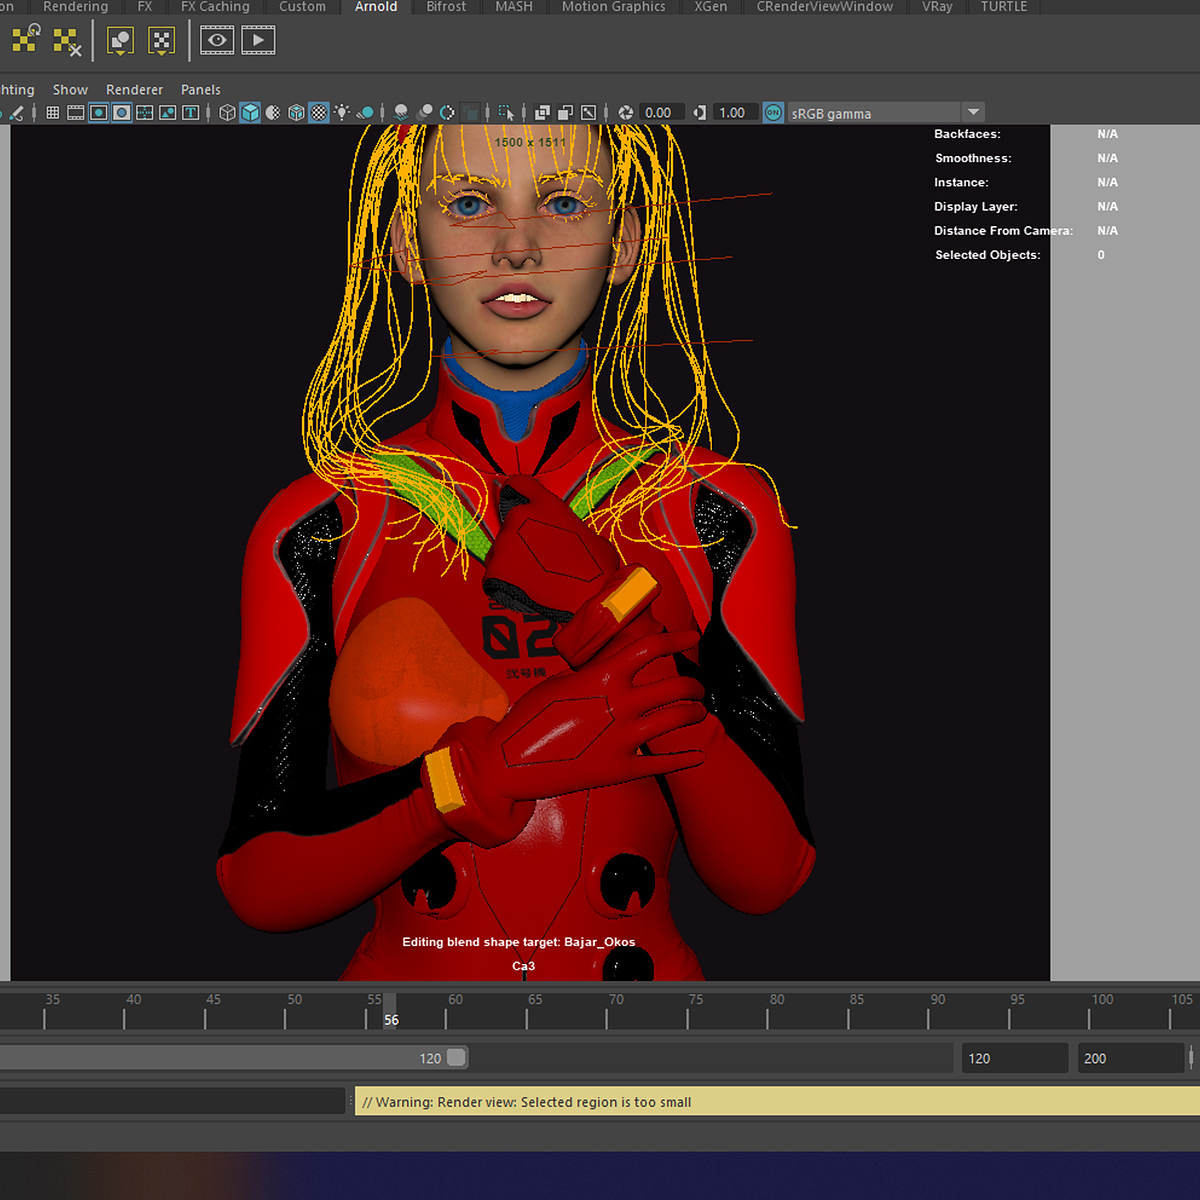1200x1200 pixels.
Task: Click the Arnold shapes shelf icon
Action: click(120, 41)
